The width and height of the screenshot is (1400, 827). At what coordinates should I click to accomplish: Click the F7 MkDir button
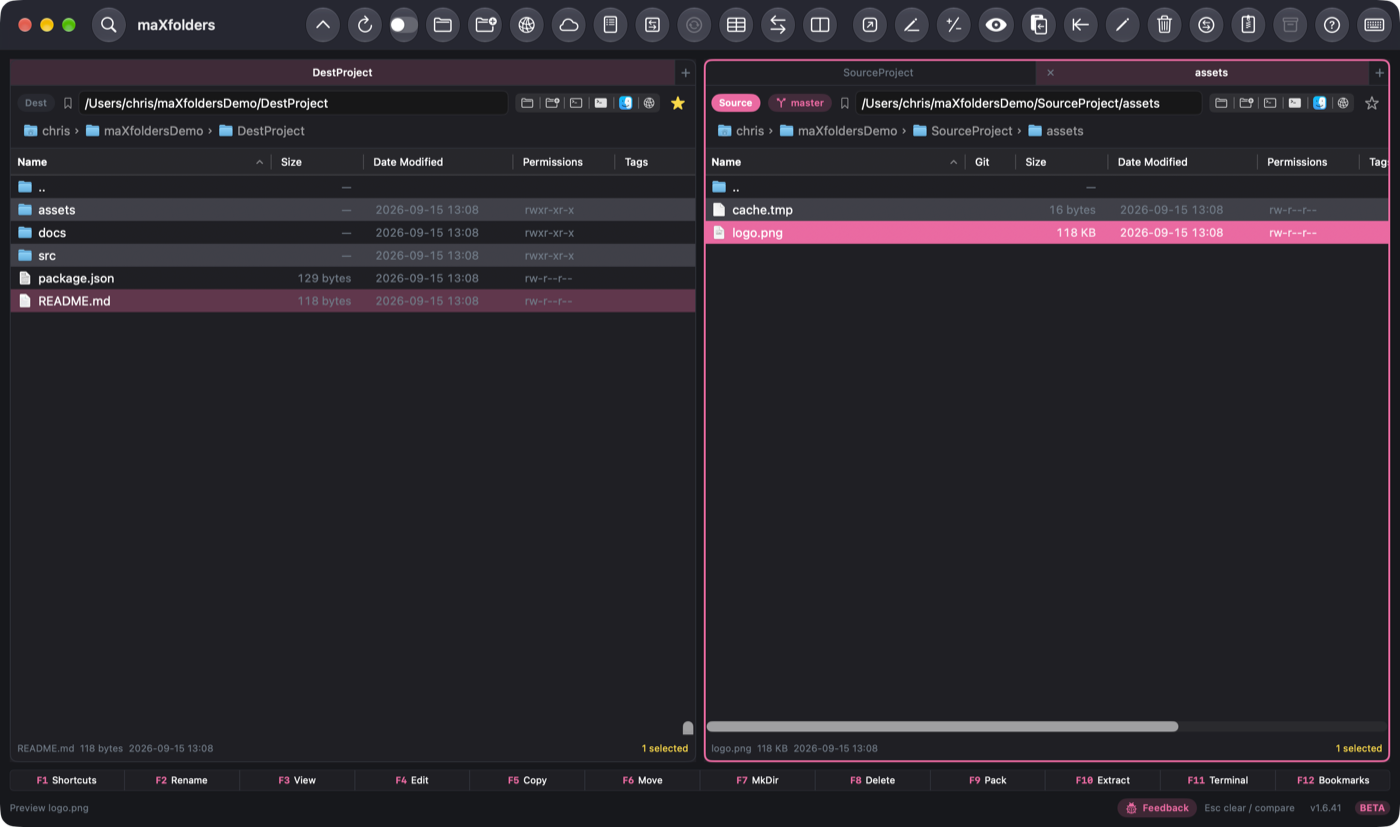757,780
